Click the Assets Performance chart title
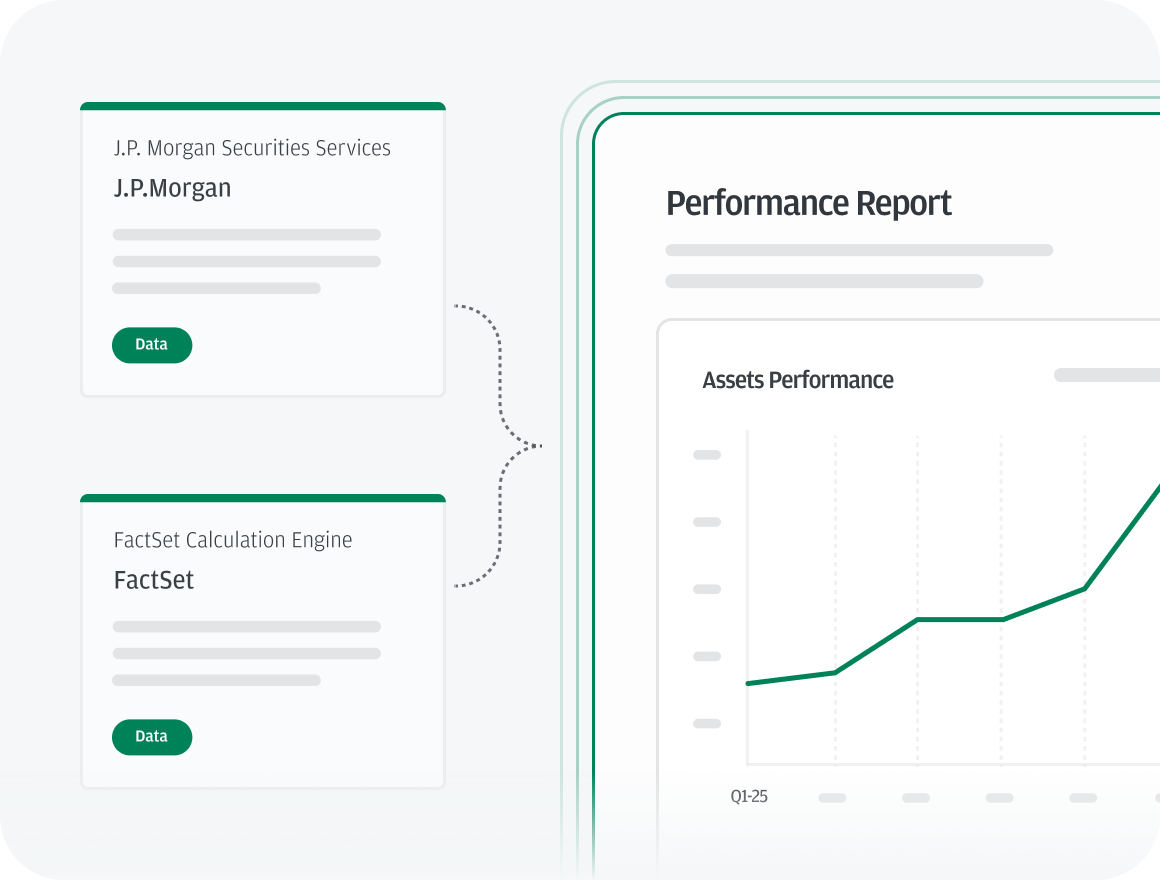1160x880 pixels. (x=798, y=380)
